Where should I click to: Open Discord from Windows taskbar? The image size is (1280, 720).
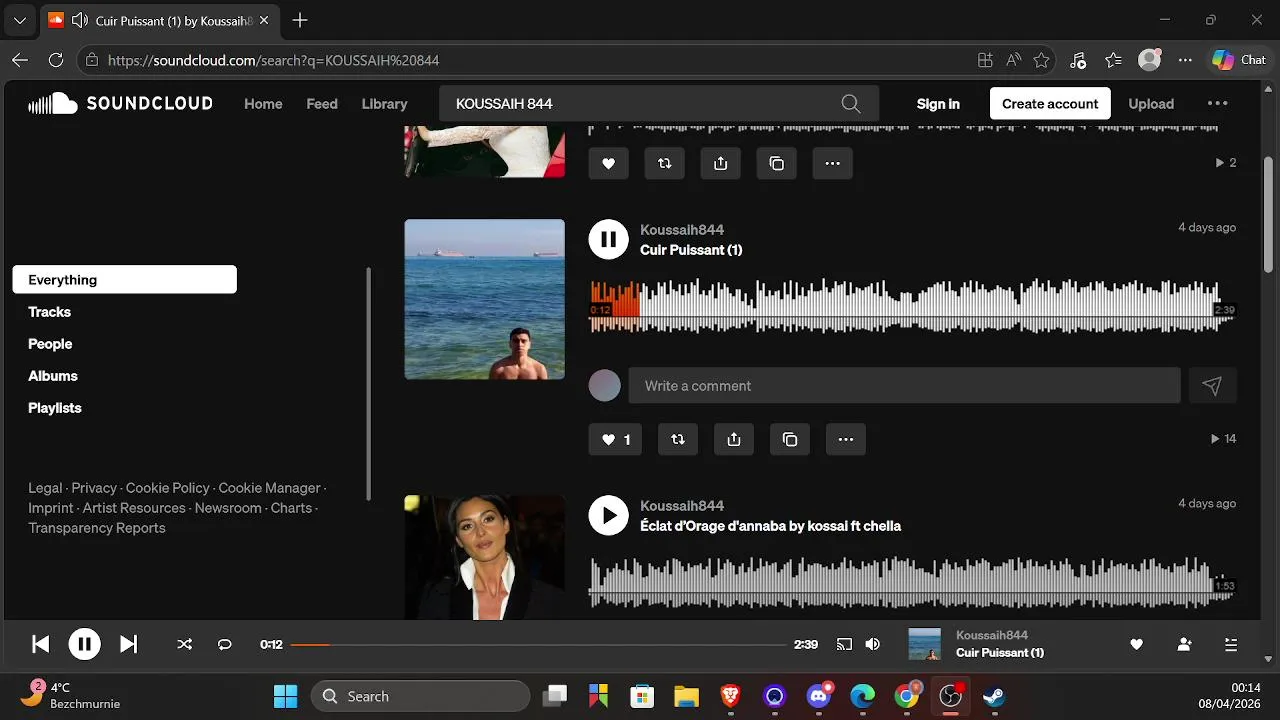819,696
